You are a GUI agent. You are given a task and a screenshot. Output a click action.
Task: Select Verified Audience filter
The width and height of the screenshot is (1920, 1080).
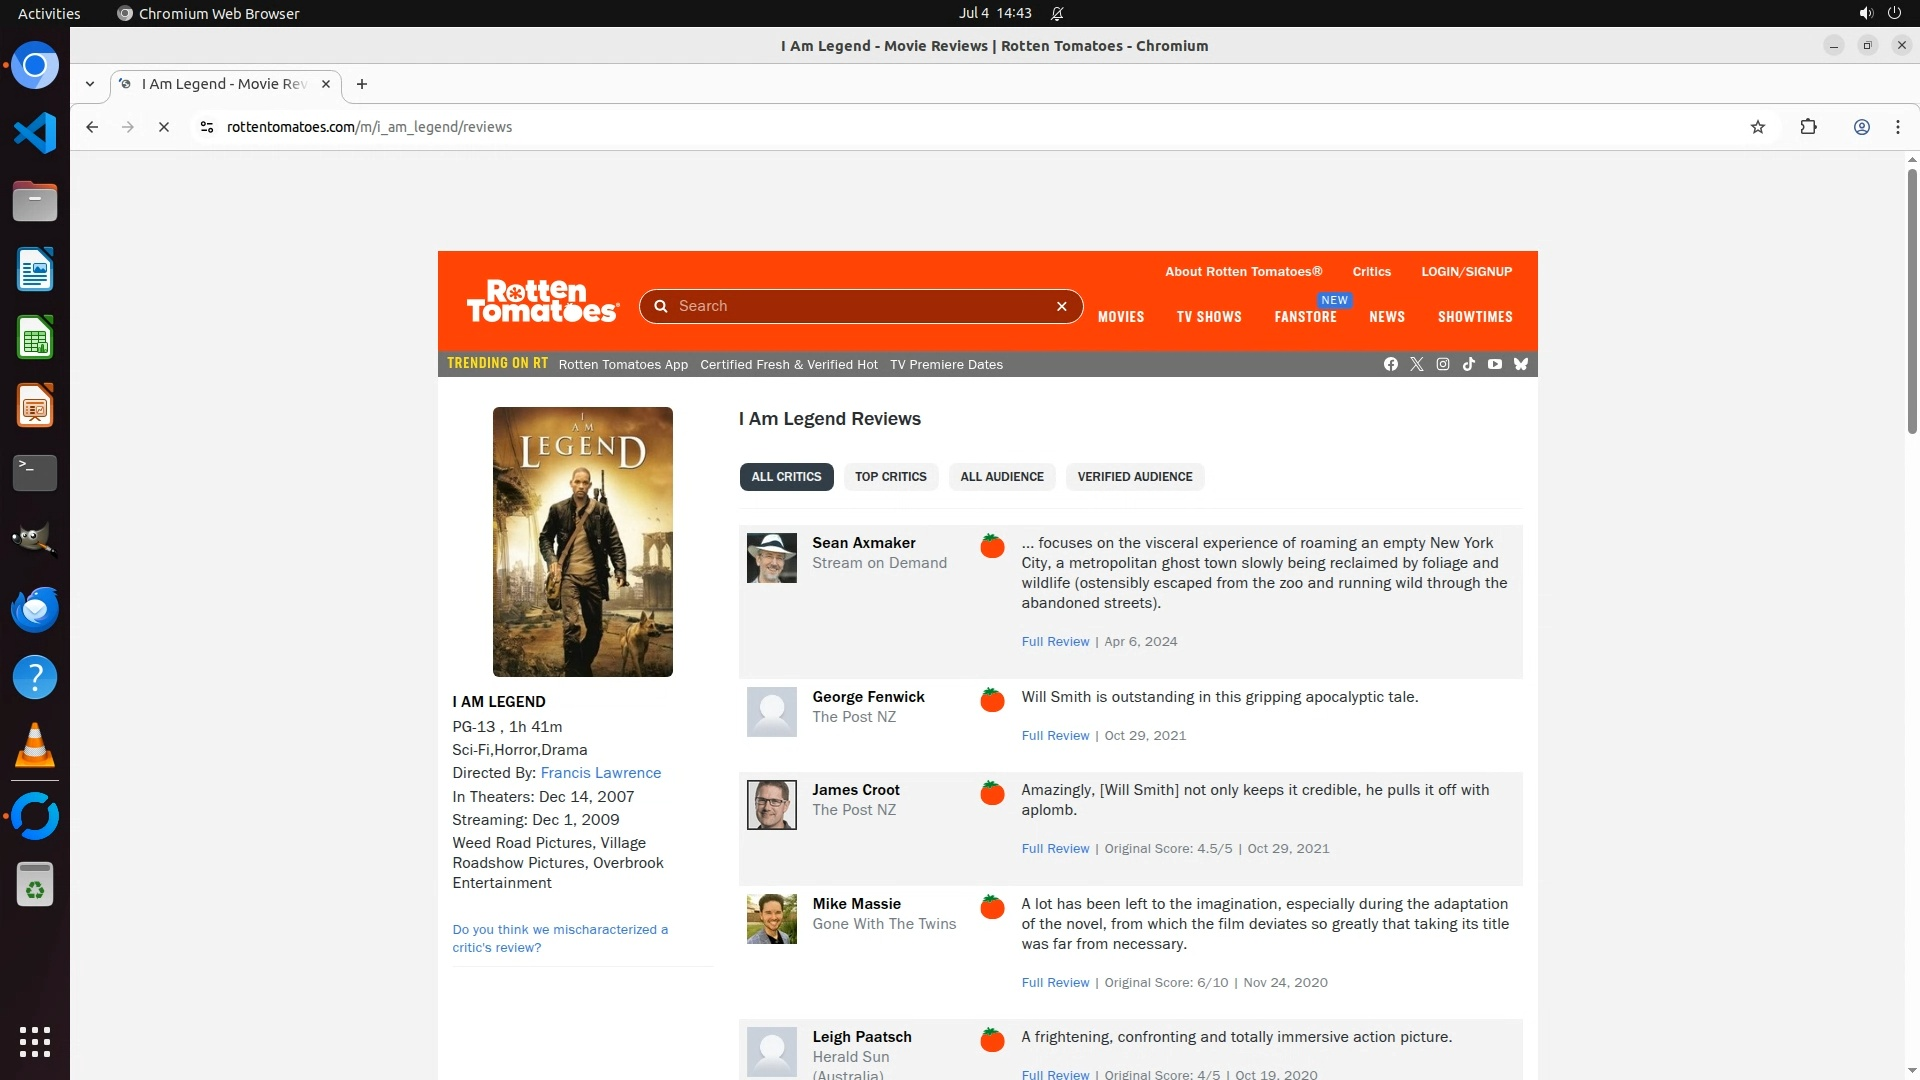click(1134, 477)
